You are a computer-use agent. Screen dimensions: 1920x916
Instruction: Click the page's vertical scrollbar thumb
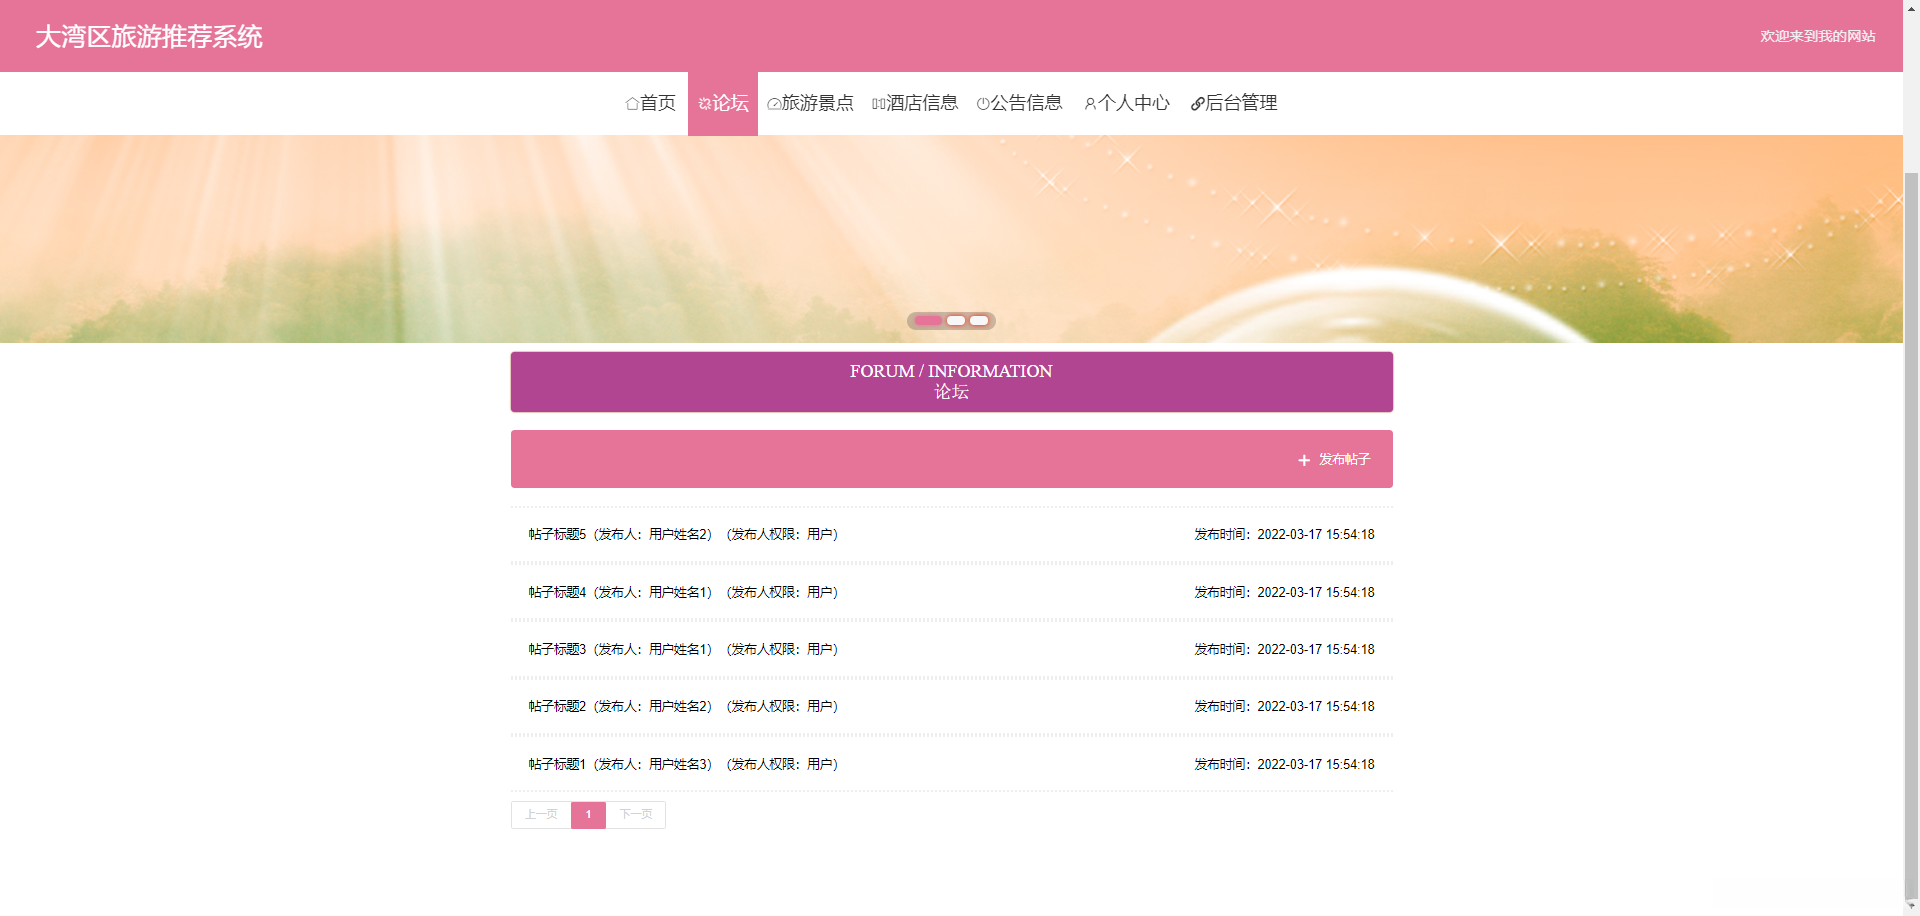pos(1911,535)
